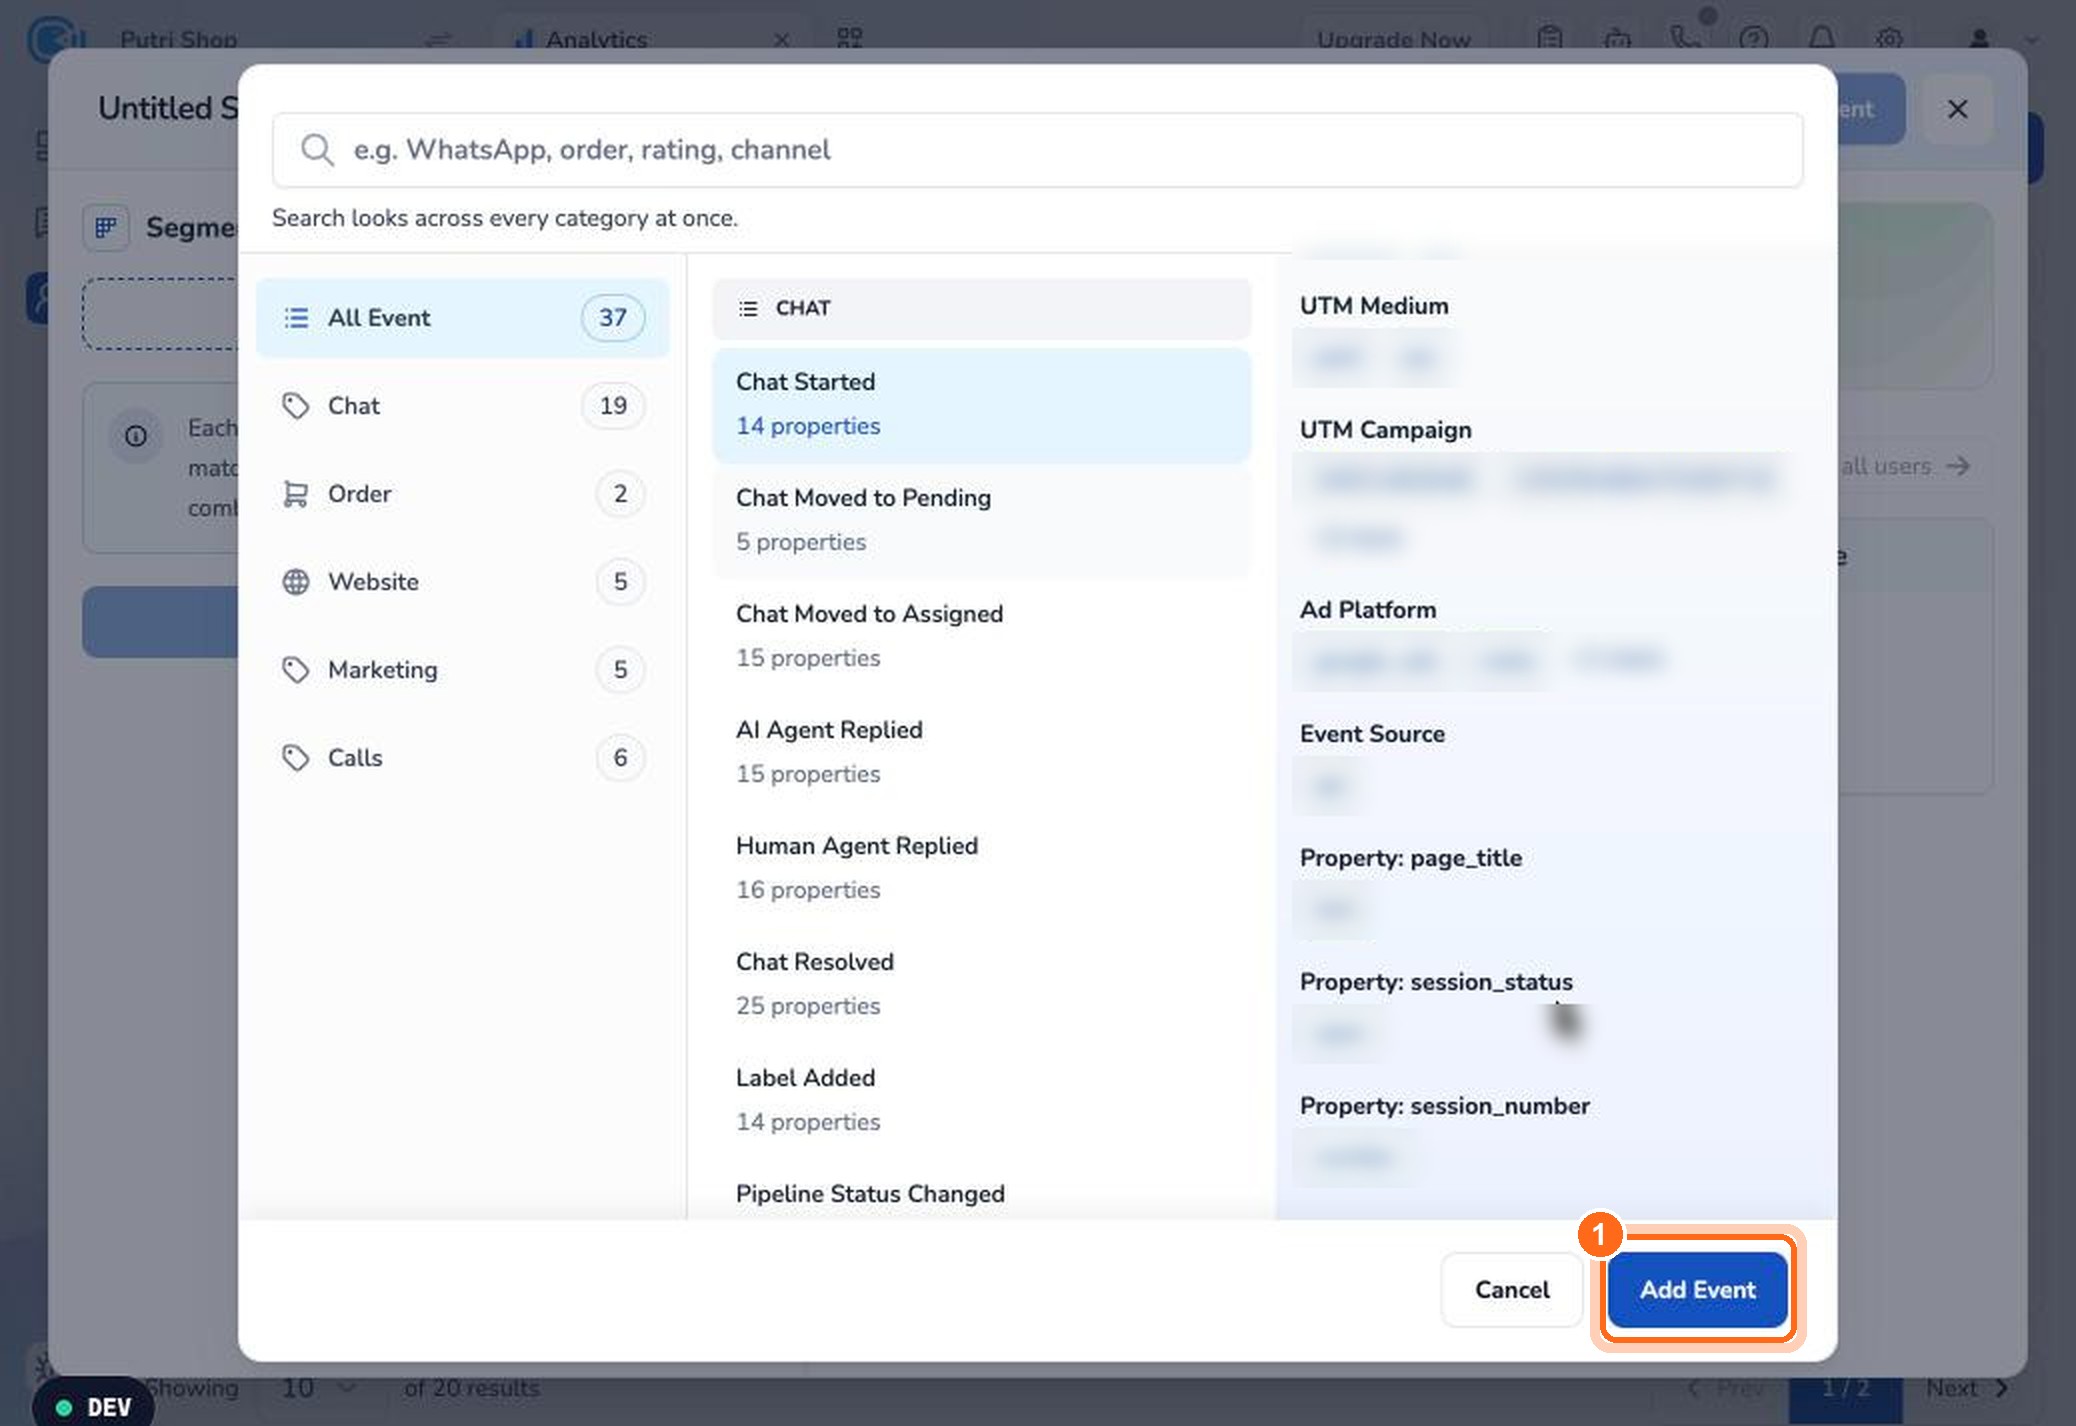2076x1426 pixels.
Task: Select the Calls category
Action: [x=462, y=758]
